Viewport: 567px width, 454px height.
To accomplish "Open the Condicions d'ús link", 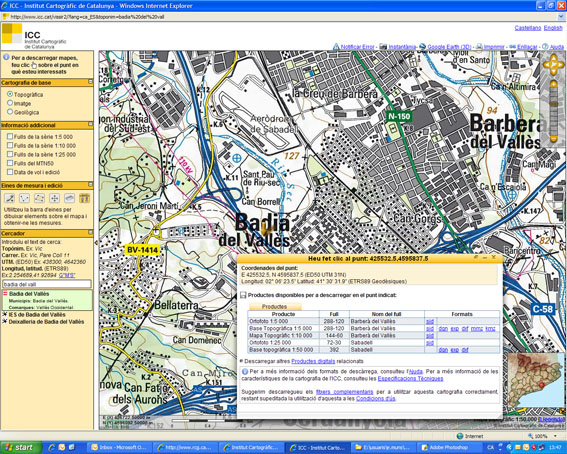I will click(376, 398).
